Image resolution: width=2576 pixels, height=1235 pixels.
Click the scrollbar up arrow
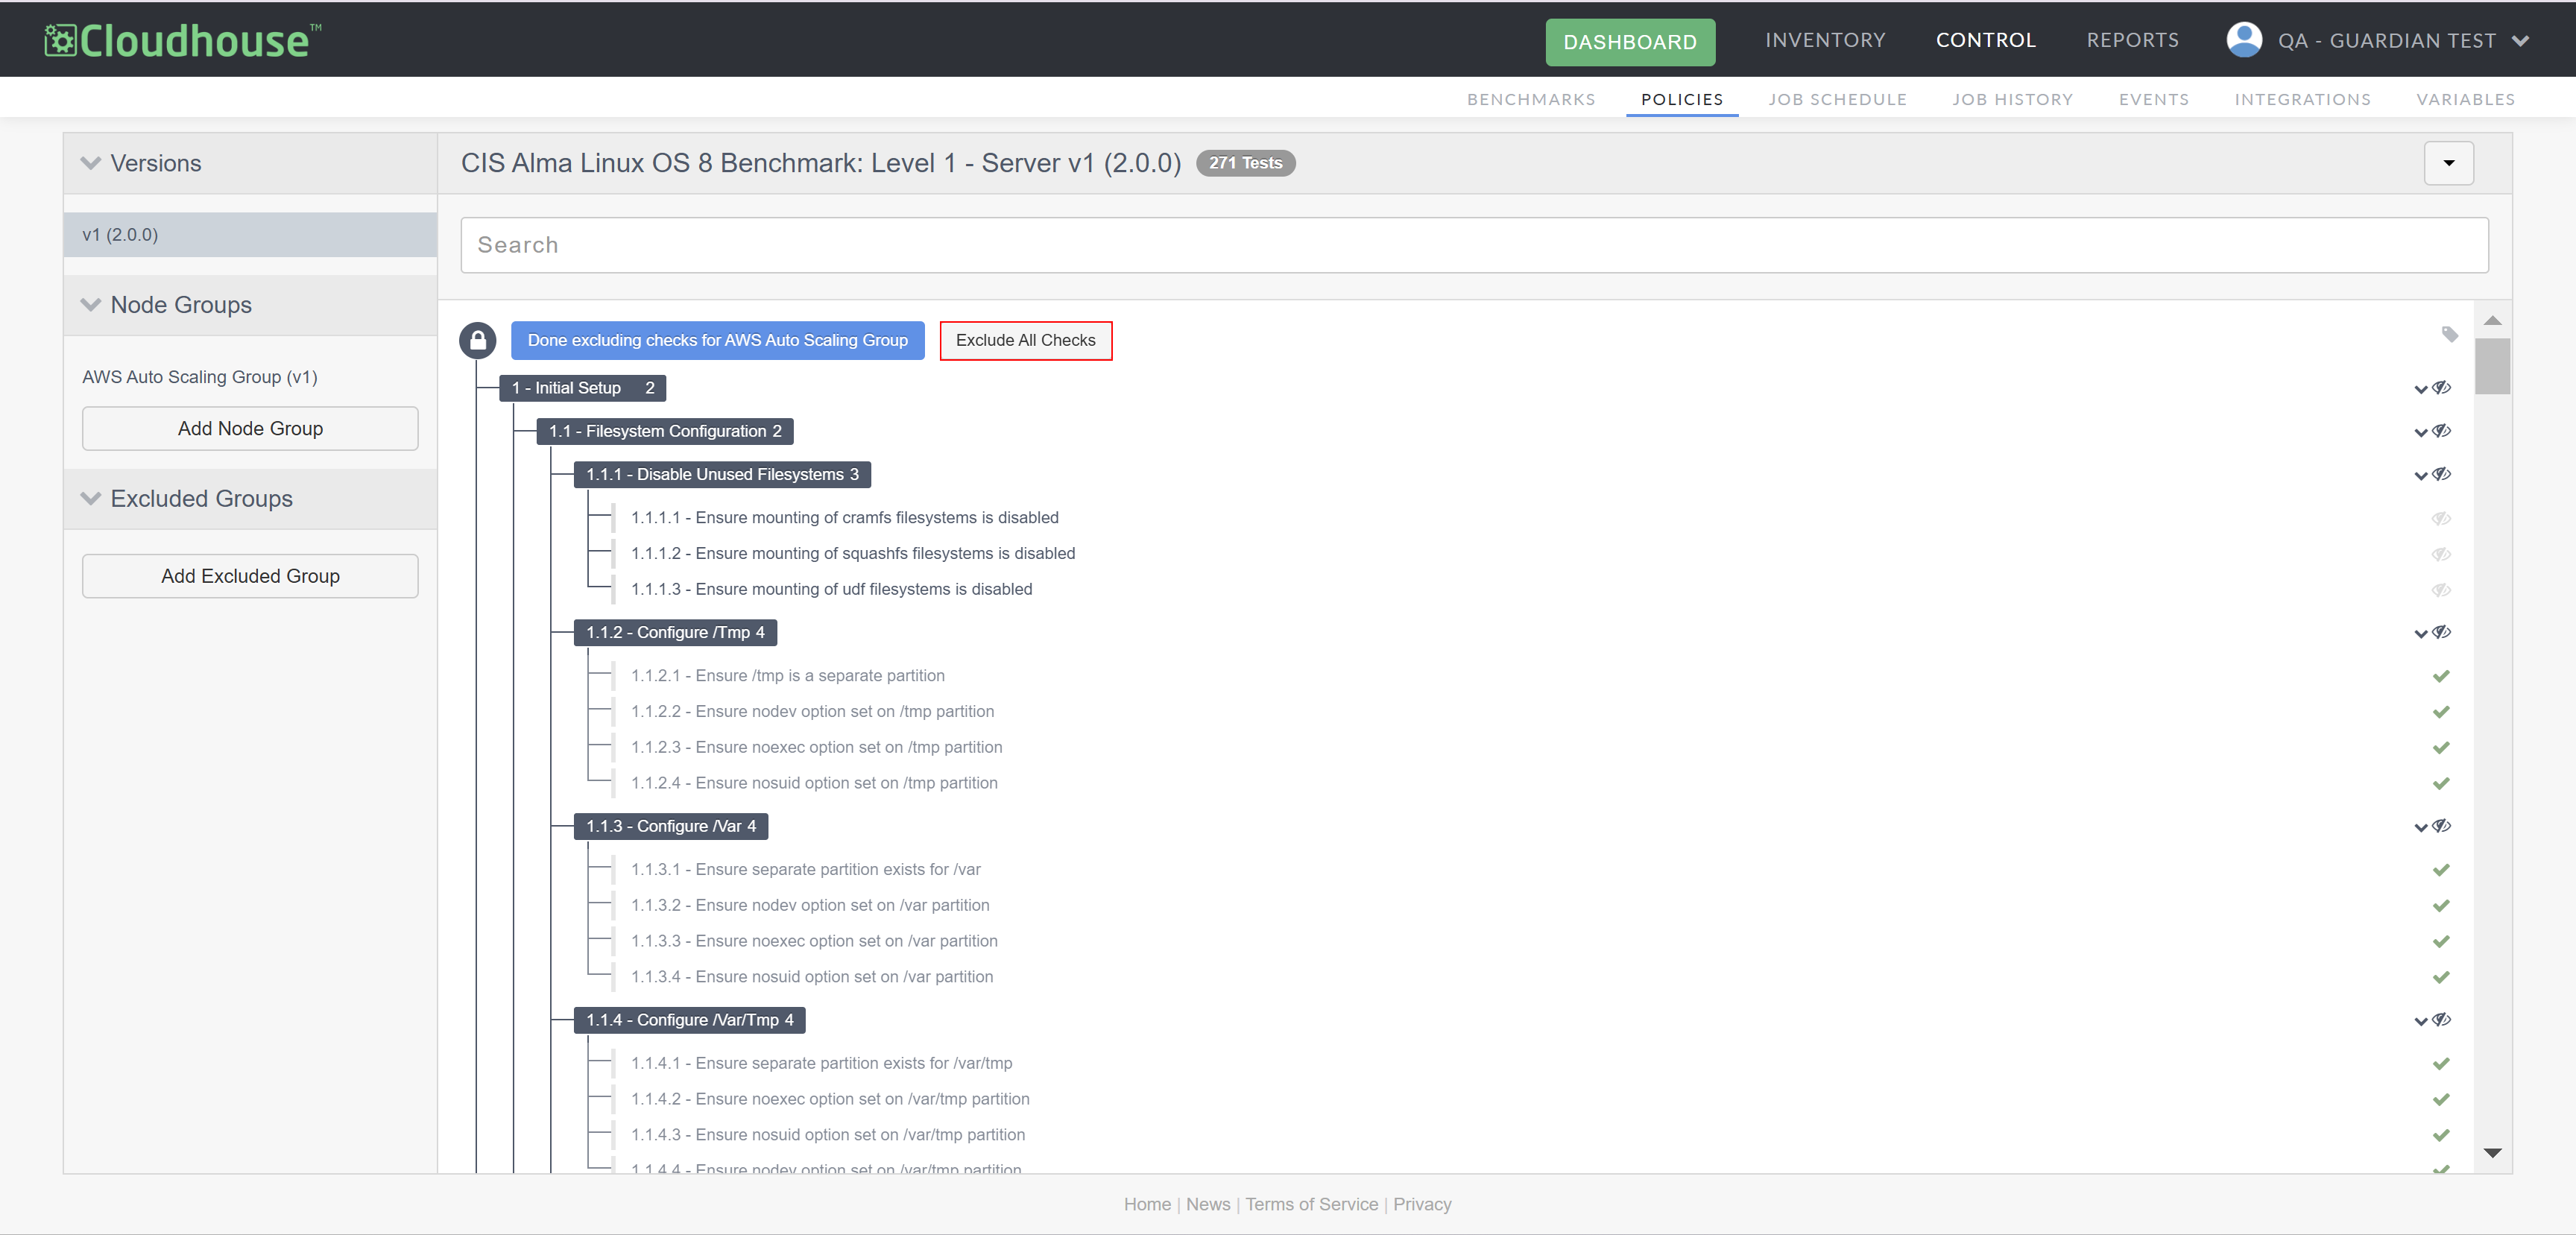[x=2492, y=320]
